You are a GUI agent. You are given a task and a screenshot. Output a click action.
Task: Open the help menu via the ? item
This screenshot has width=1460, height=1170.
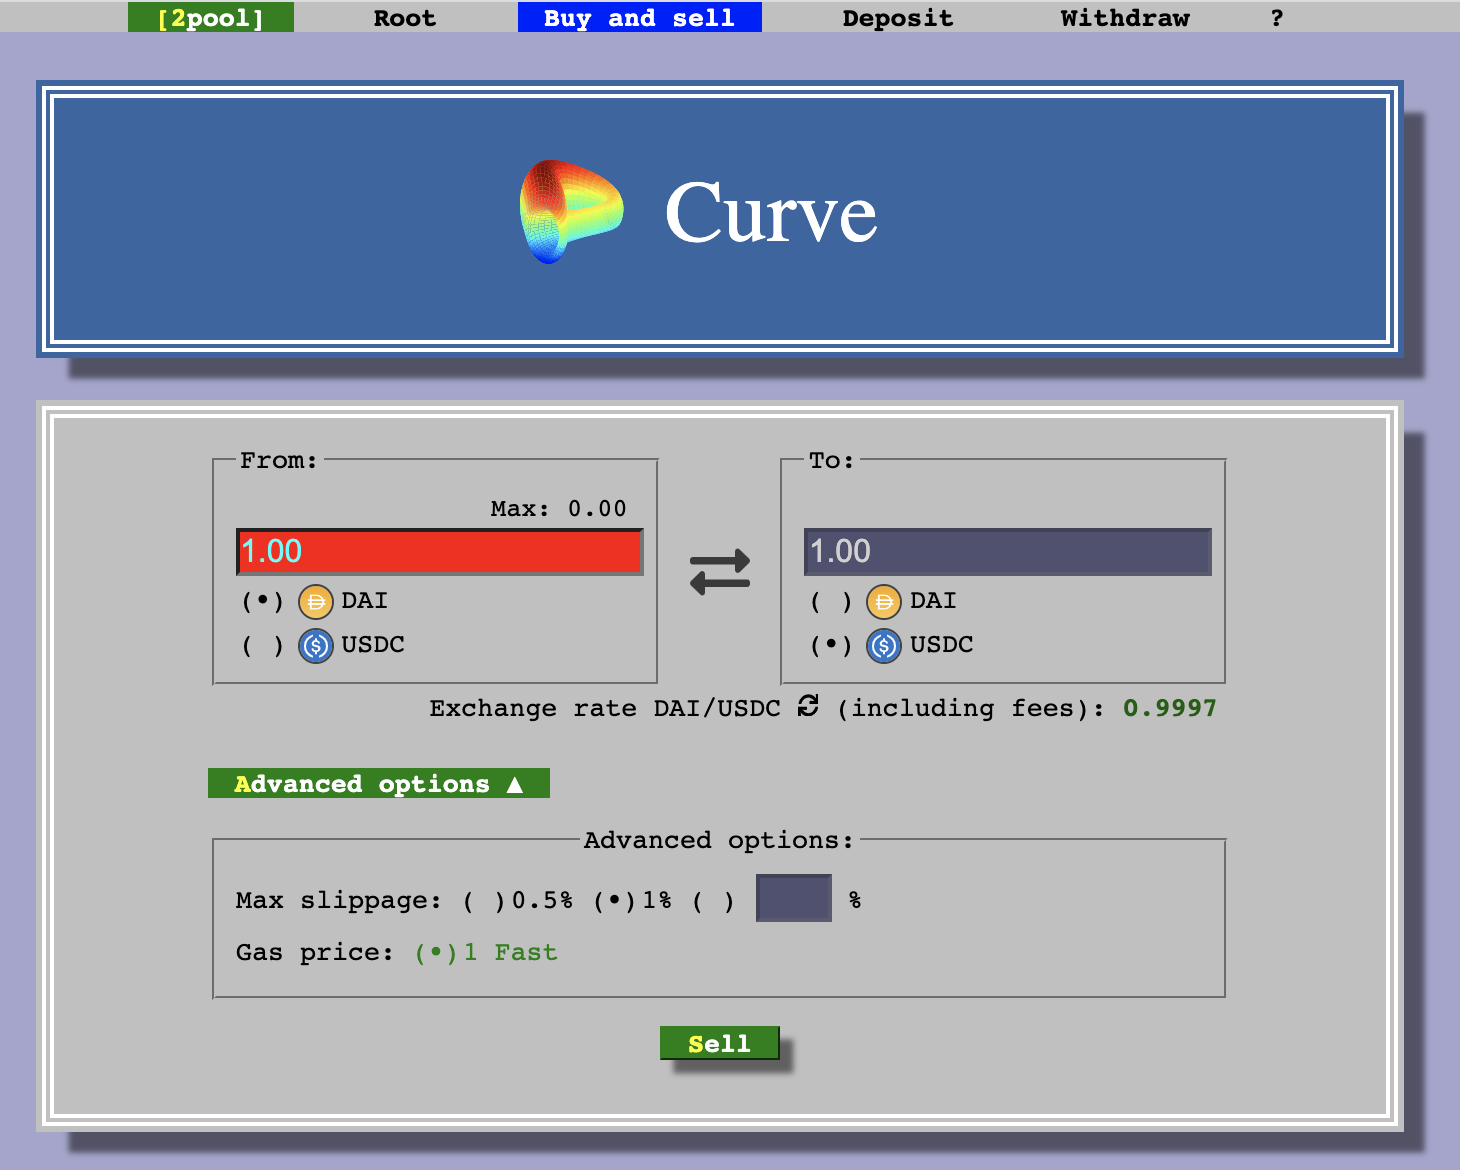click(1276, 17)
